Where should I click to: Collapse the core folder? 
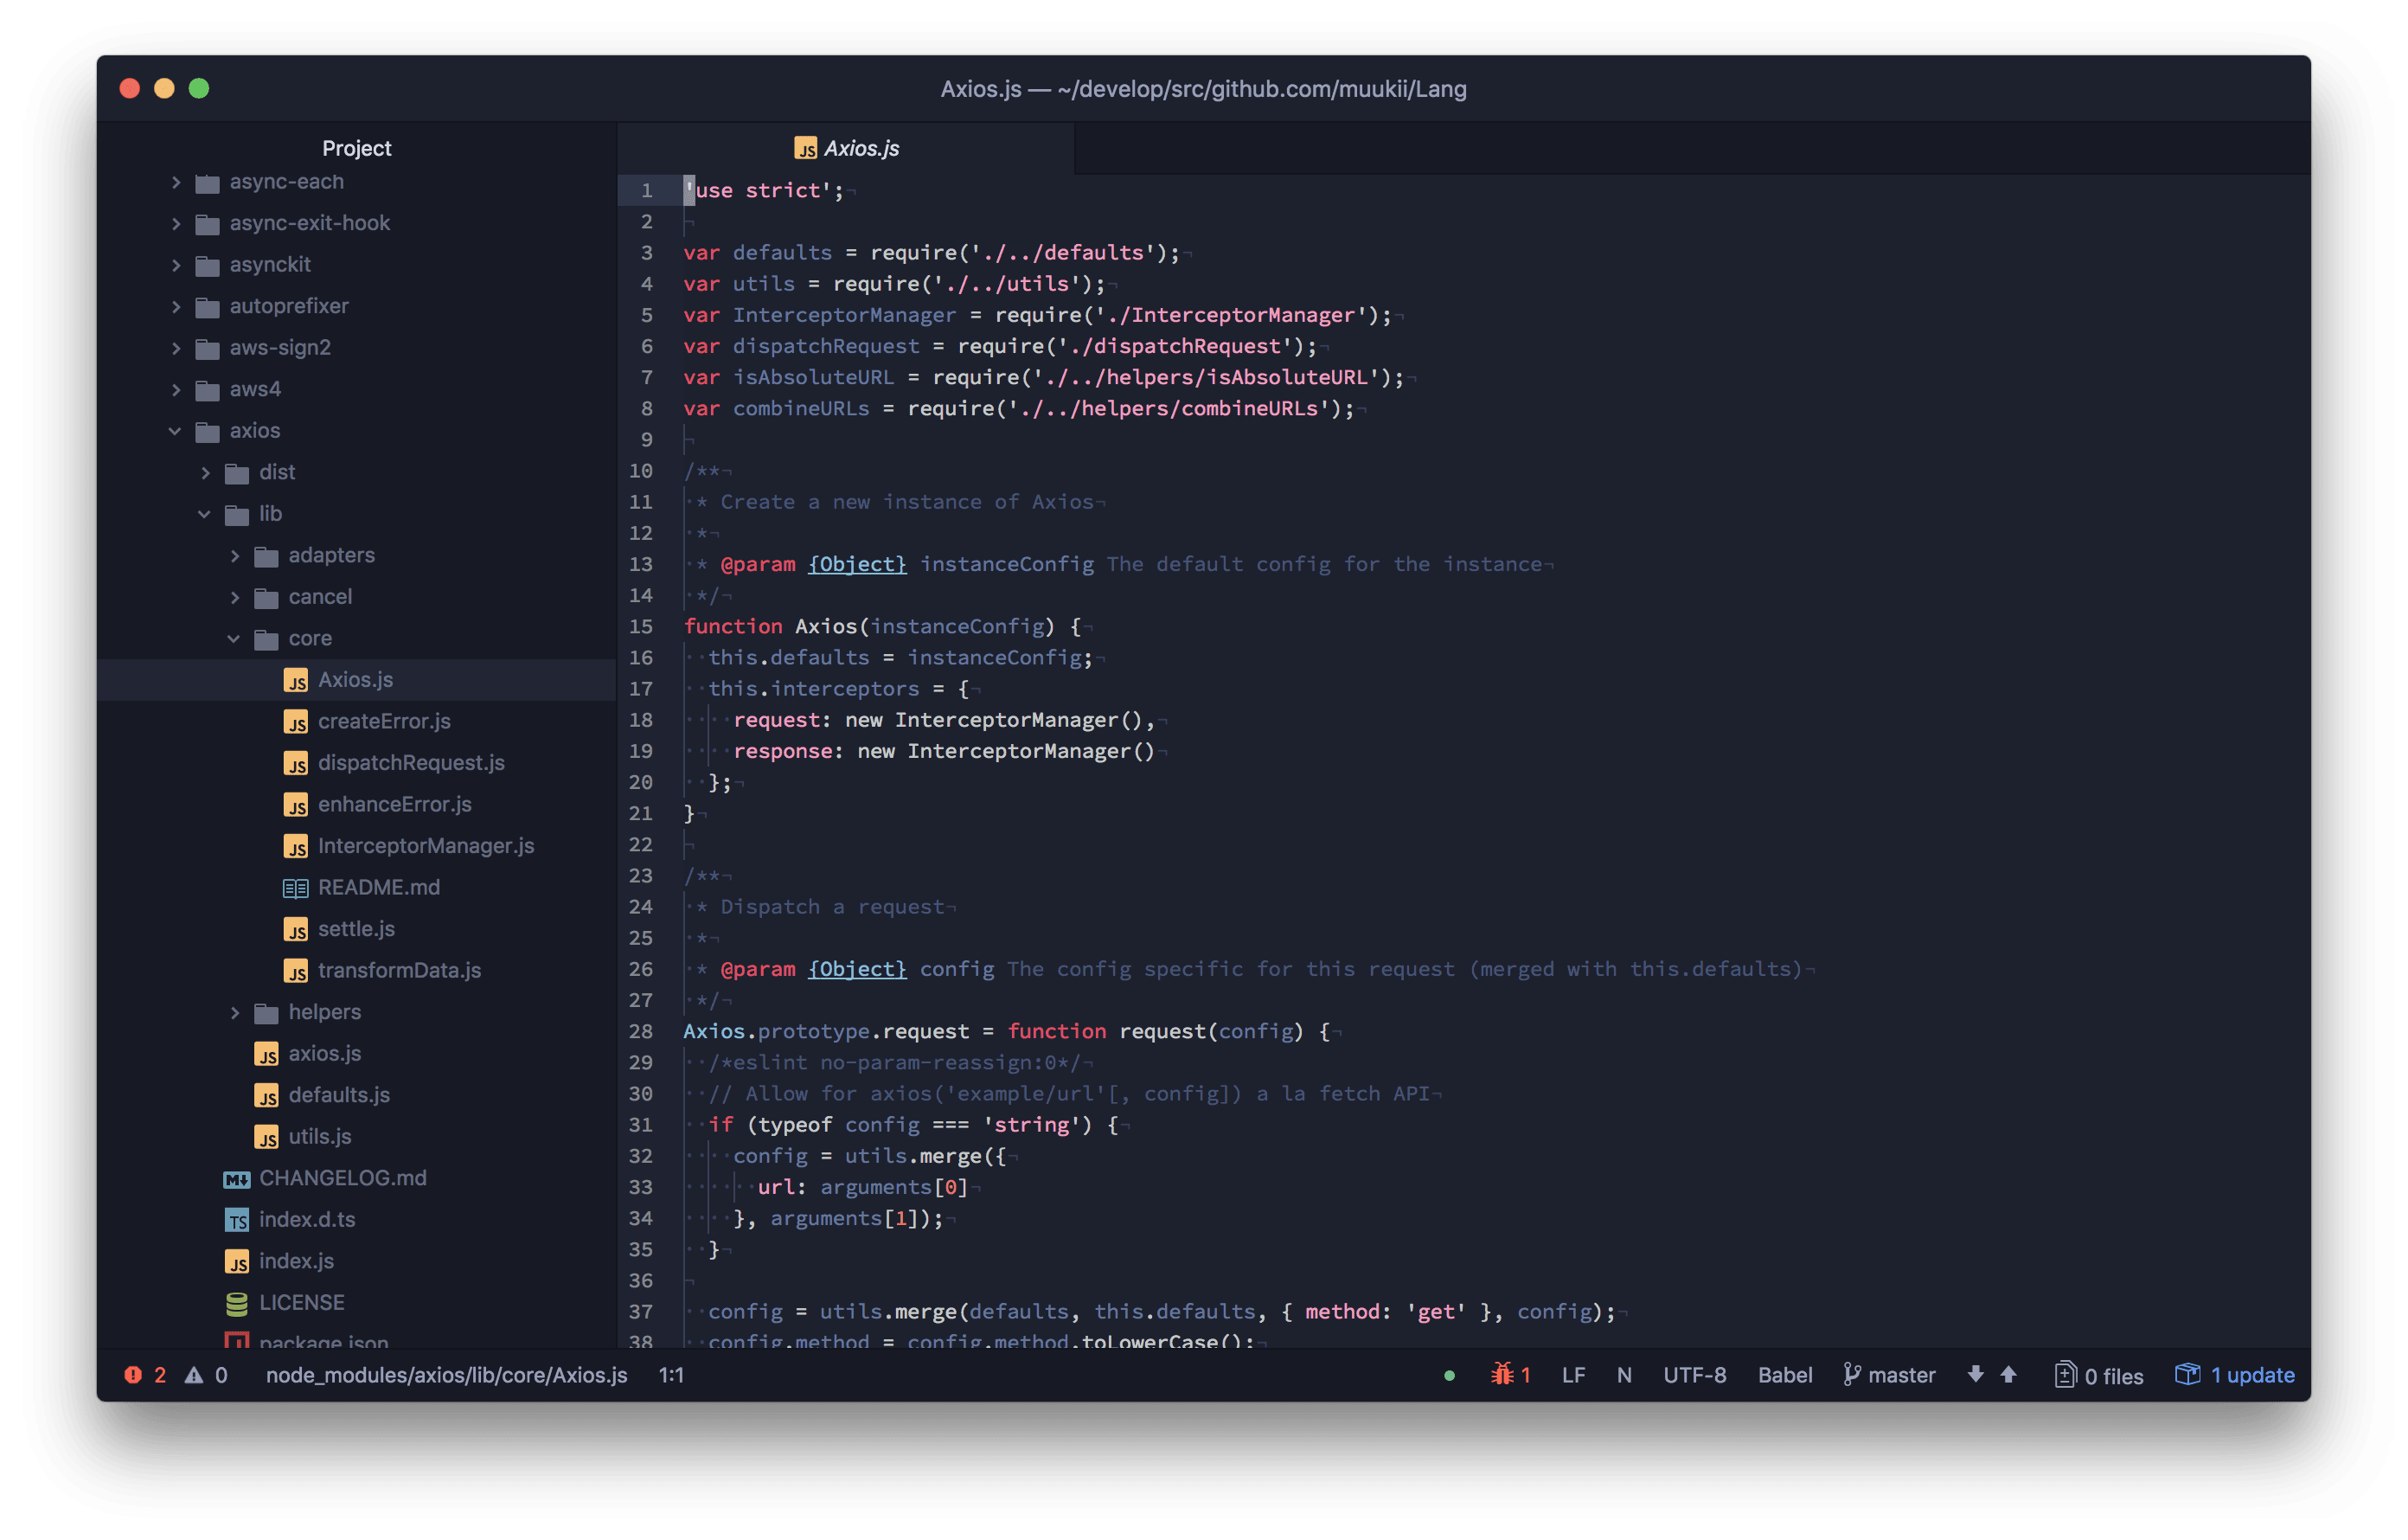coord(234,638)
